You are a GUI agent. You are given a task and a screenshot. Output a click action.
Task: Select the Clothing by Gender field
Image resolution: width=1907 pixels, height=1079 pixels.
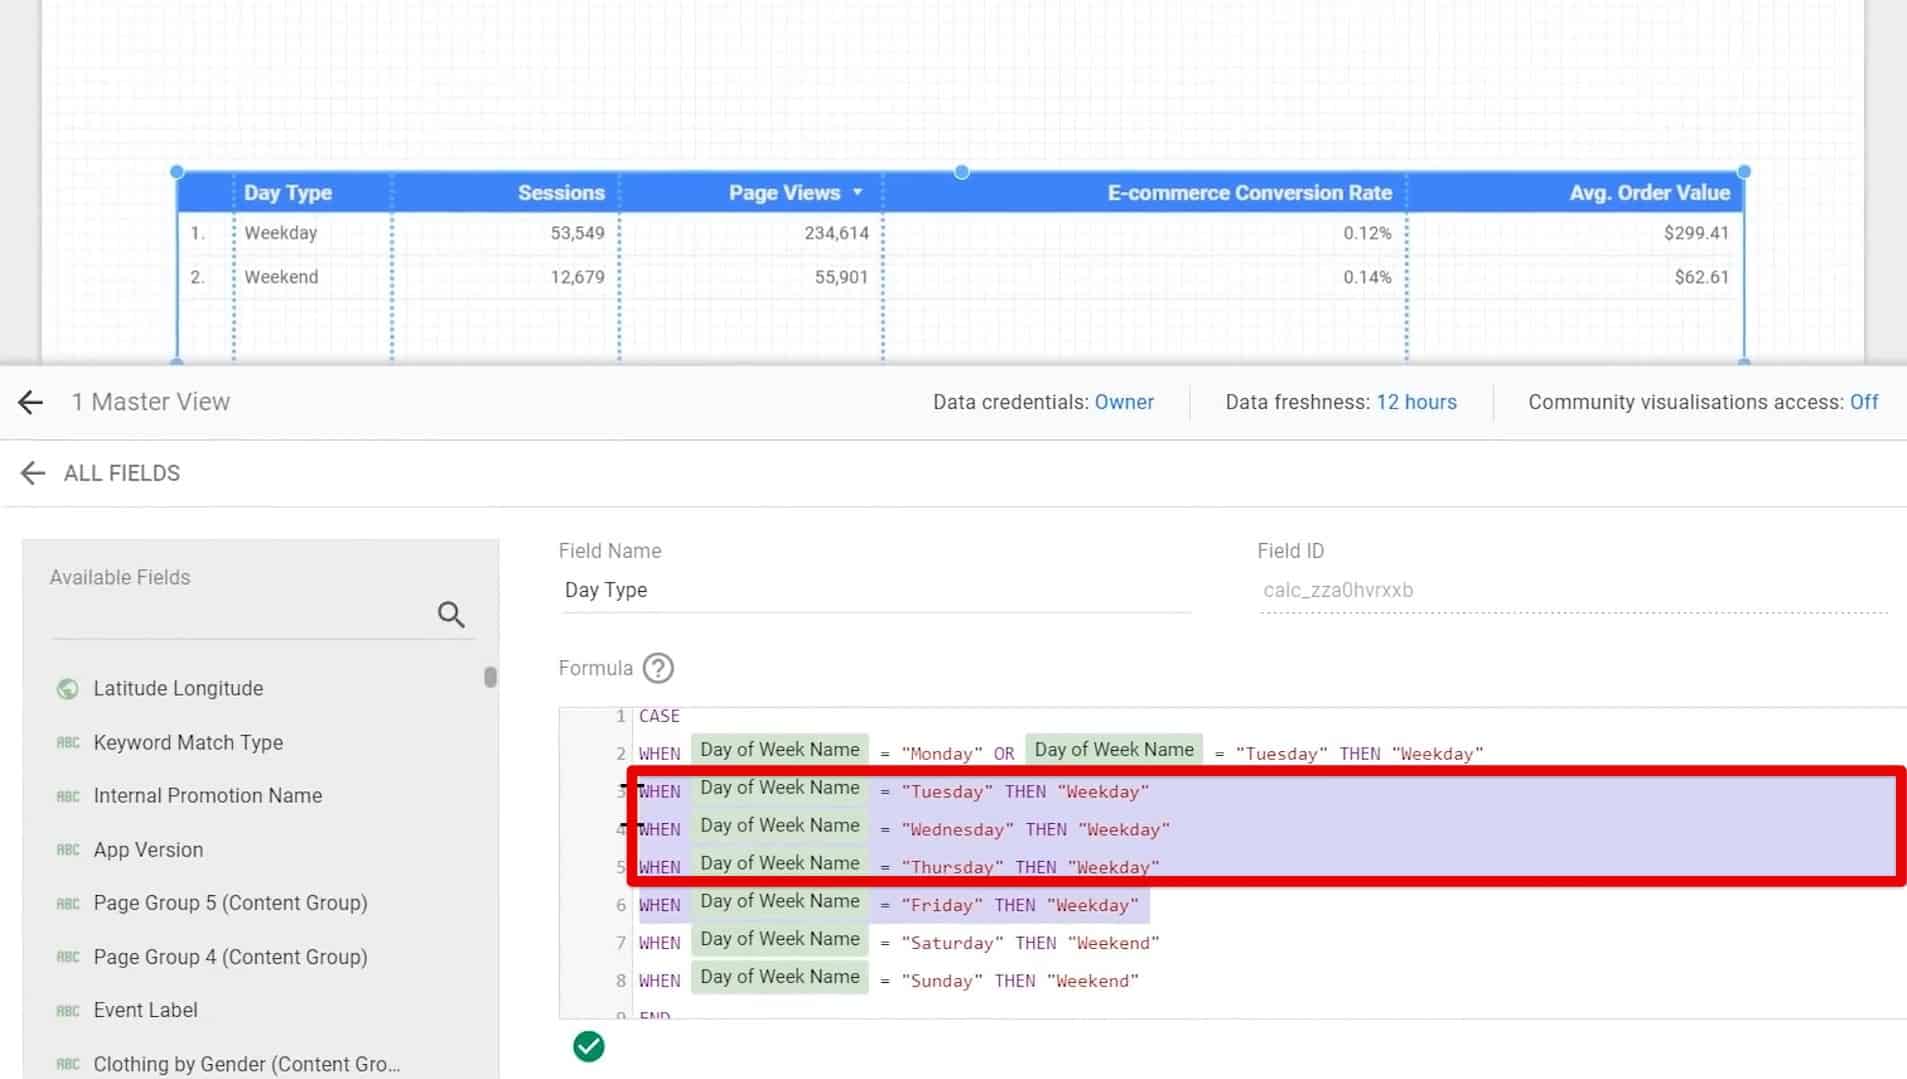click(x=246, y=1063)
